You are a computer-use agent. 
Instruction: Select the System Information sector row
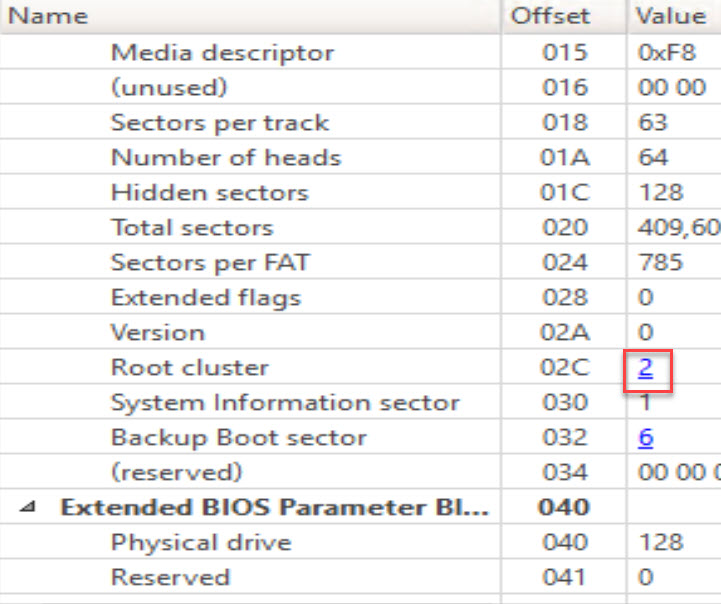tap(285, 403)
